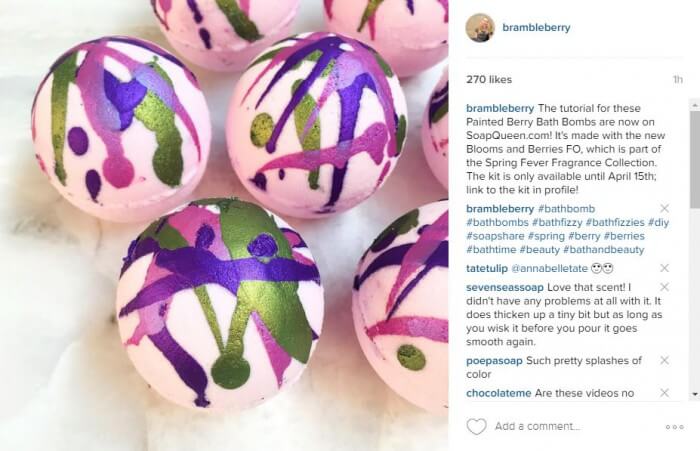This screenshot has height=451, width=700.
Task: Open the #bathandbeauty hashtag
Action: pyautogui.click(x=604, y=250)
